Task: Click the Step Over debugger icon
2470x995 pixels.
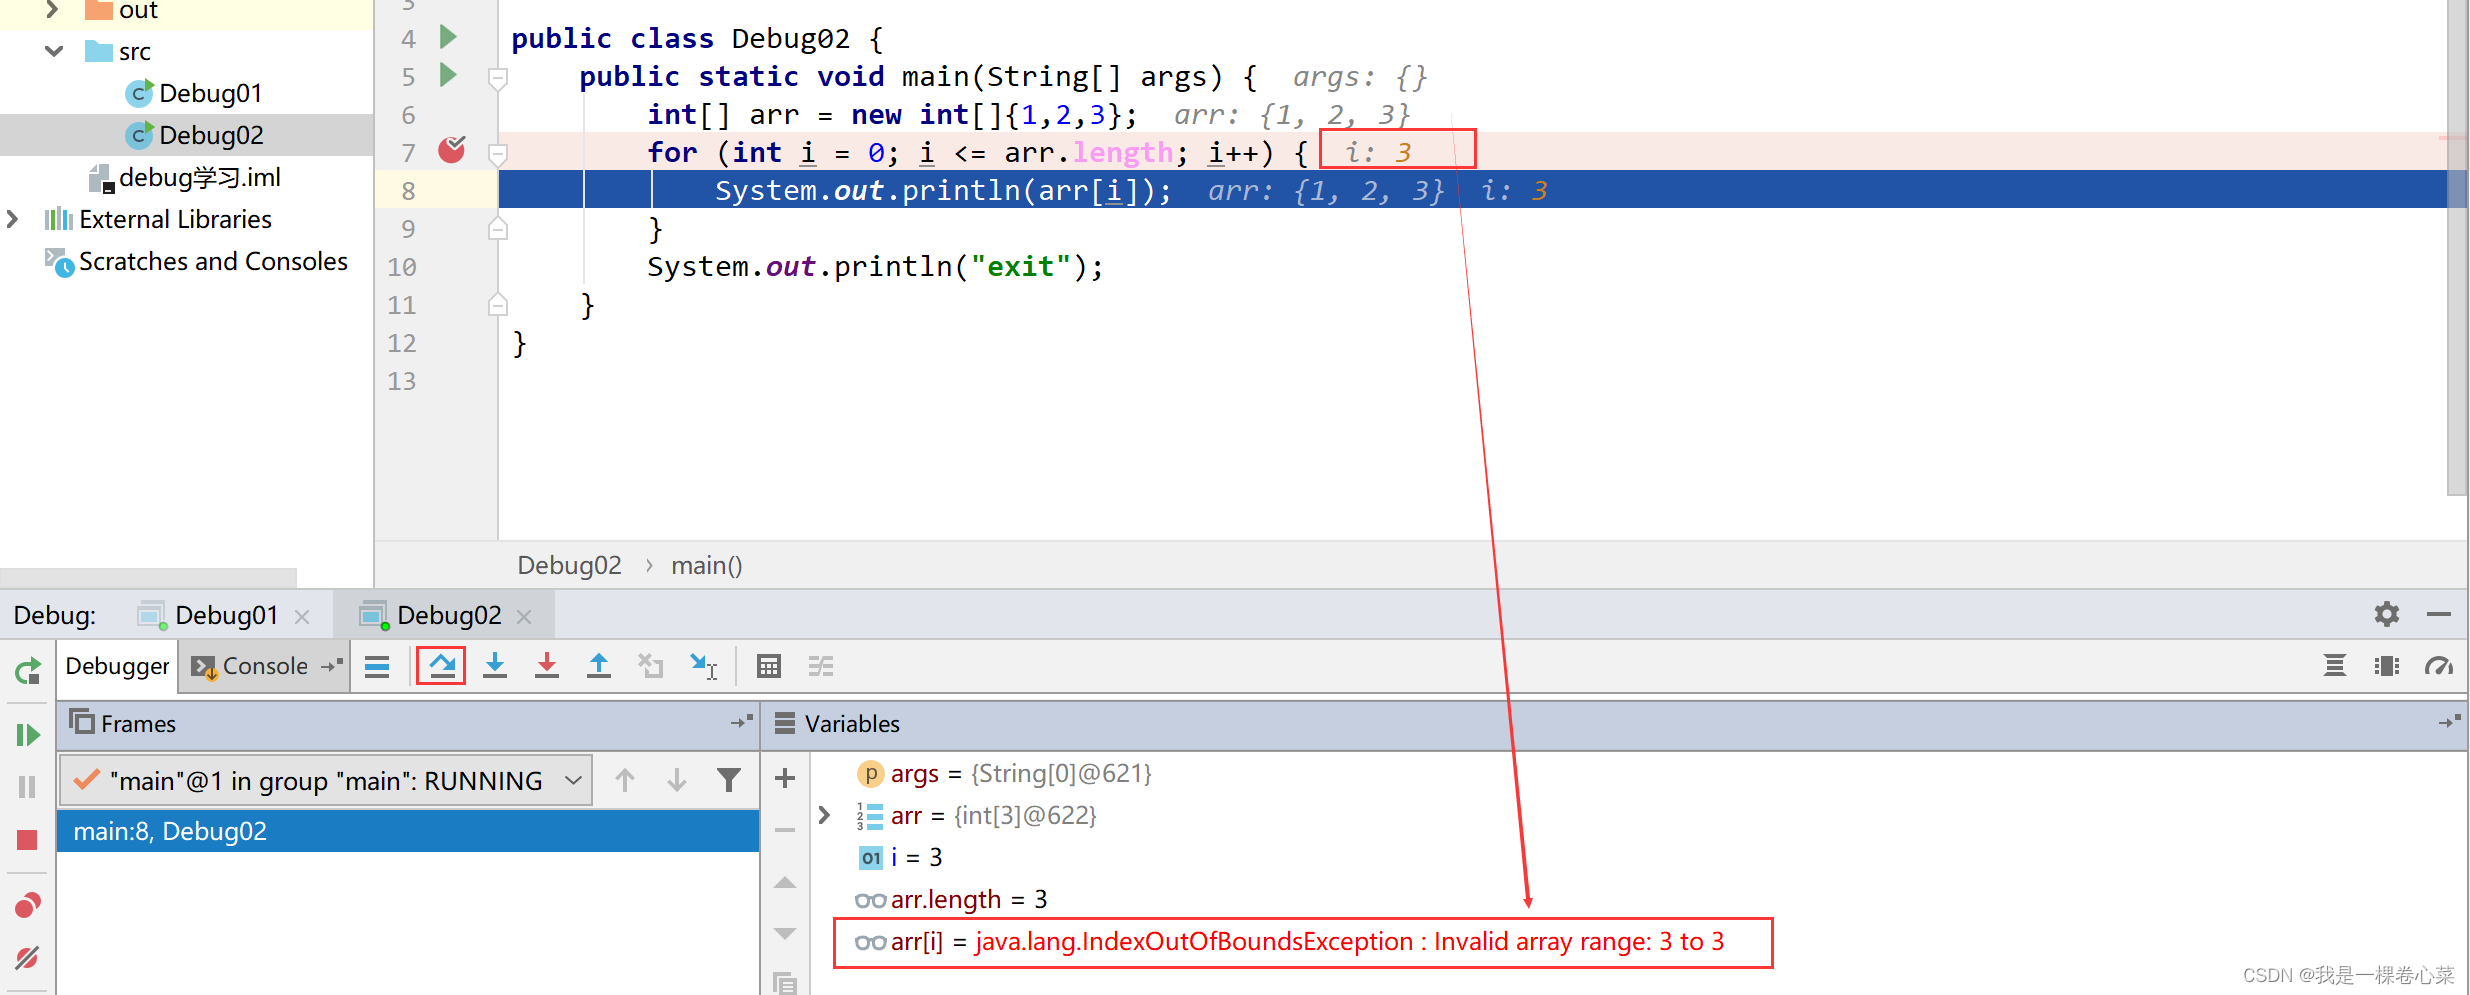Action: click(441, 666)
